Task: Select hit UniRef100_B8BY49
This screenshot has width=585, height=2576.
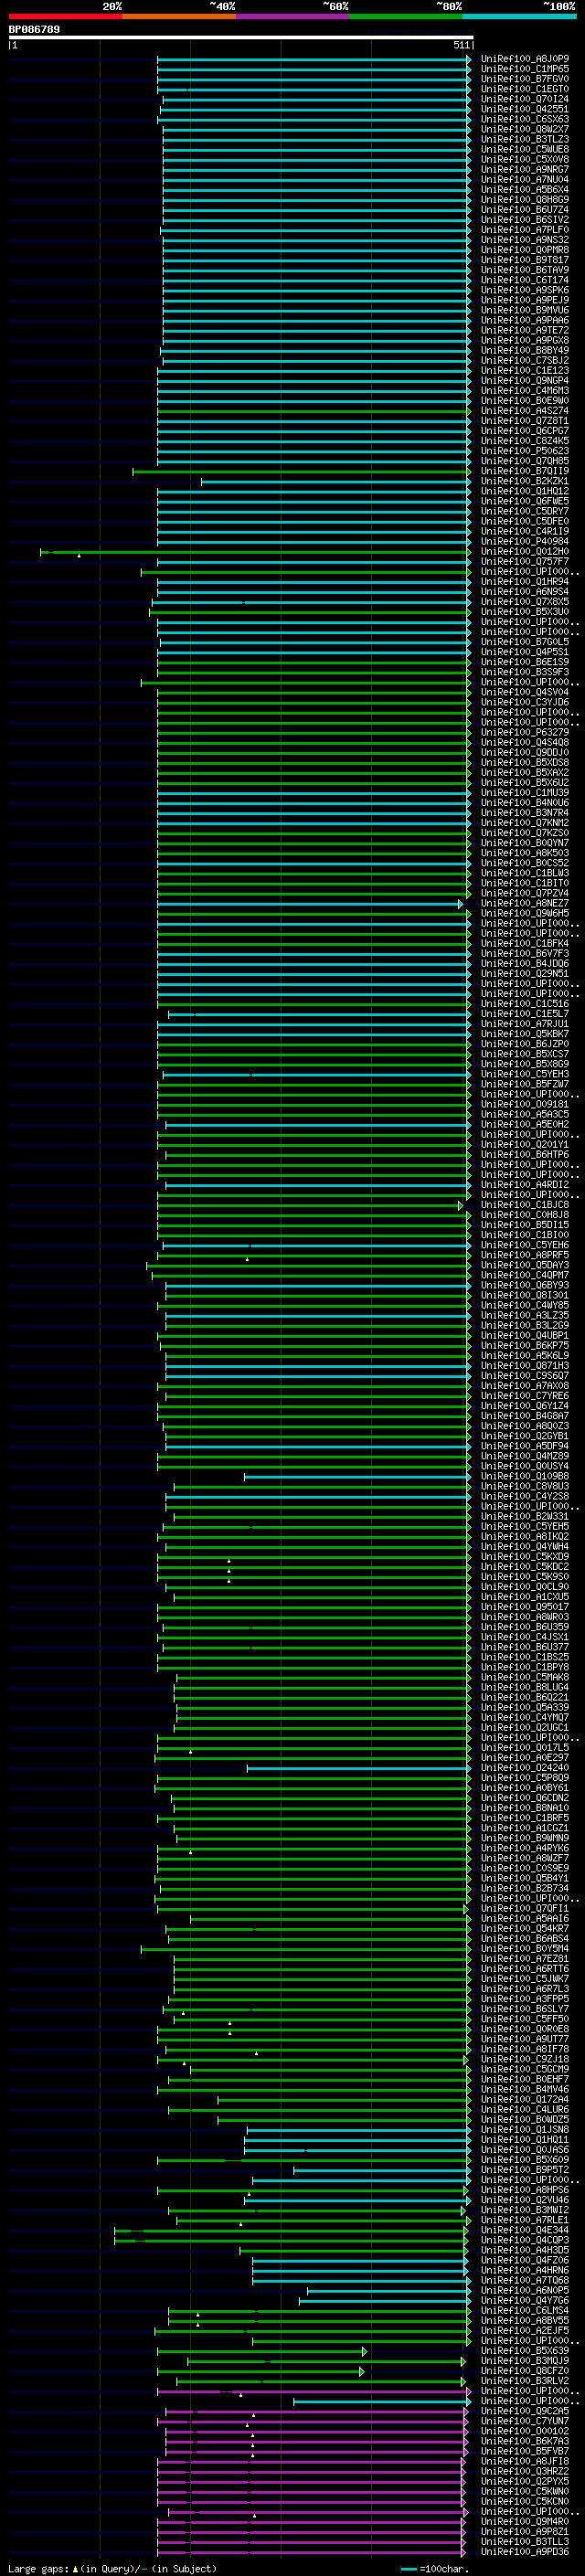Action: pyautogui.click(x=525, y=351)
